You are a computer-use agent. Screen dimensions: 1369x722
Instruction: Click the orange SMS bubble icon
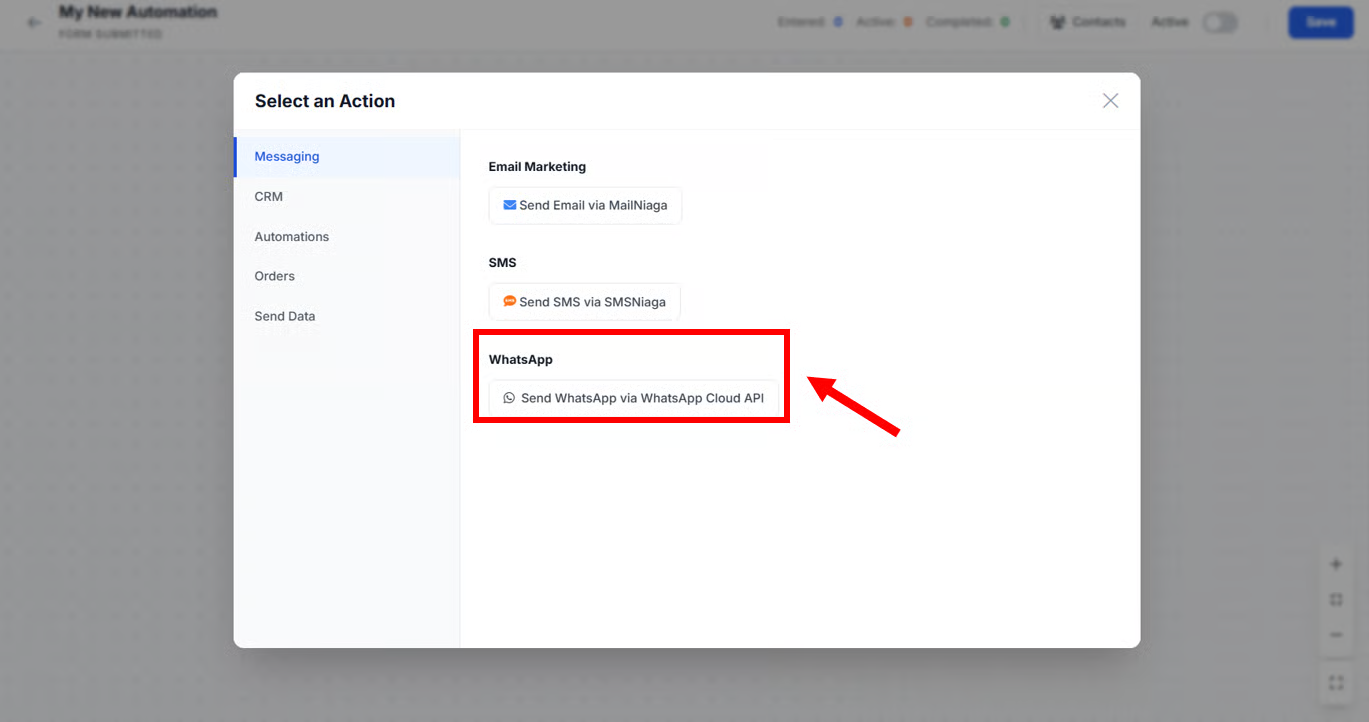click(x=510, y=301)
